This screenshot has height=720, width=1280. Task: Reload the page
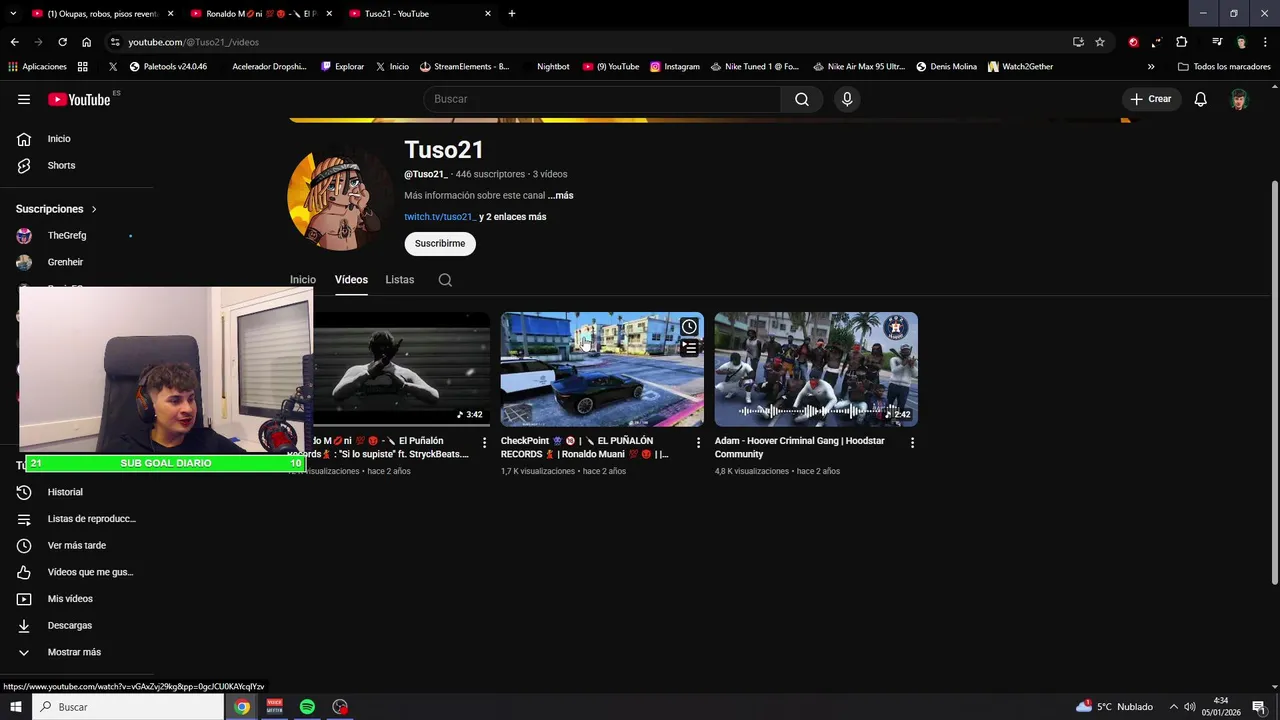(62, 42)
